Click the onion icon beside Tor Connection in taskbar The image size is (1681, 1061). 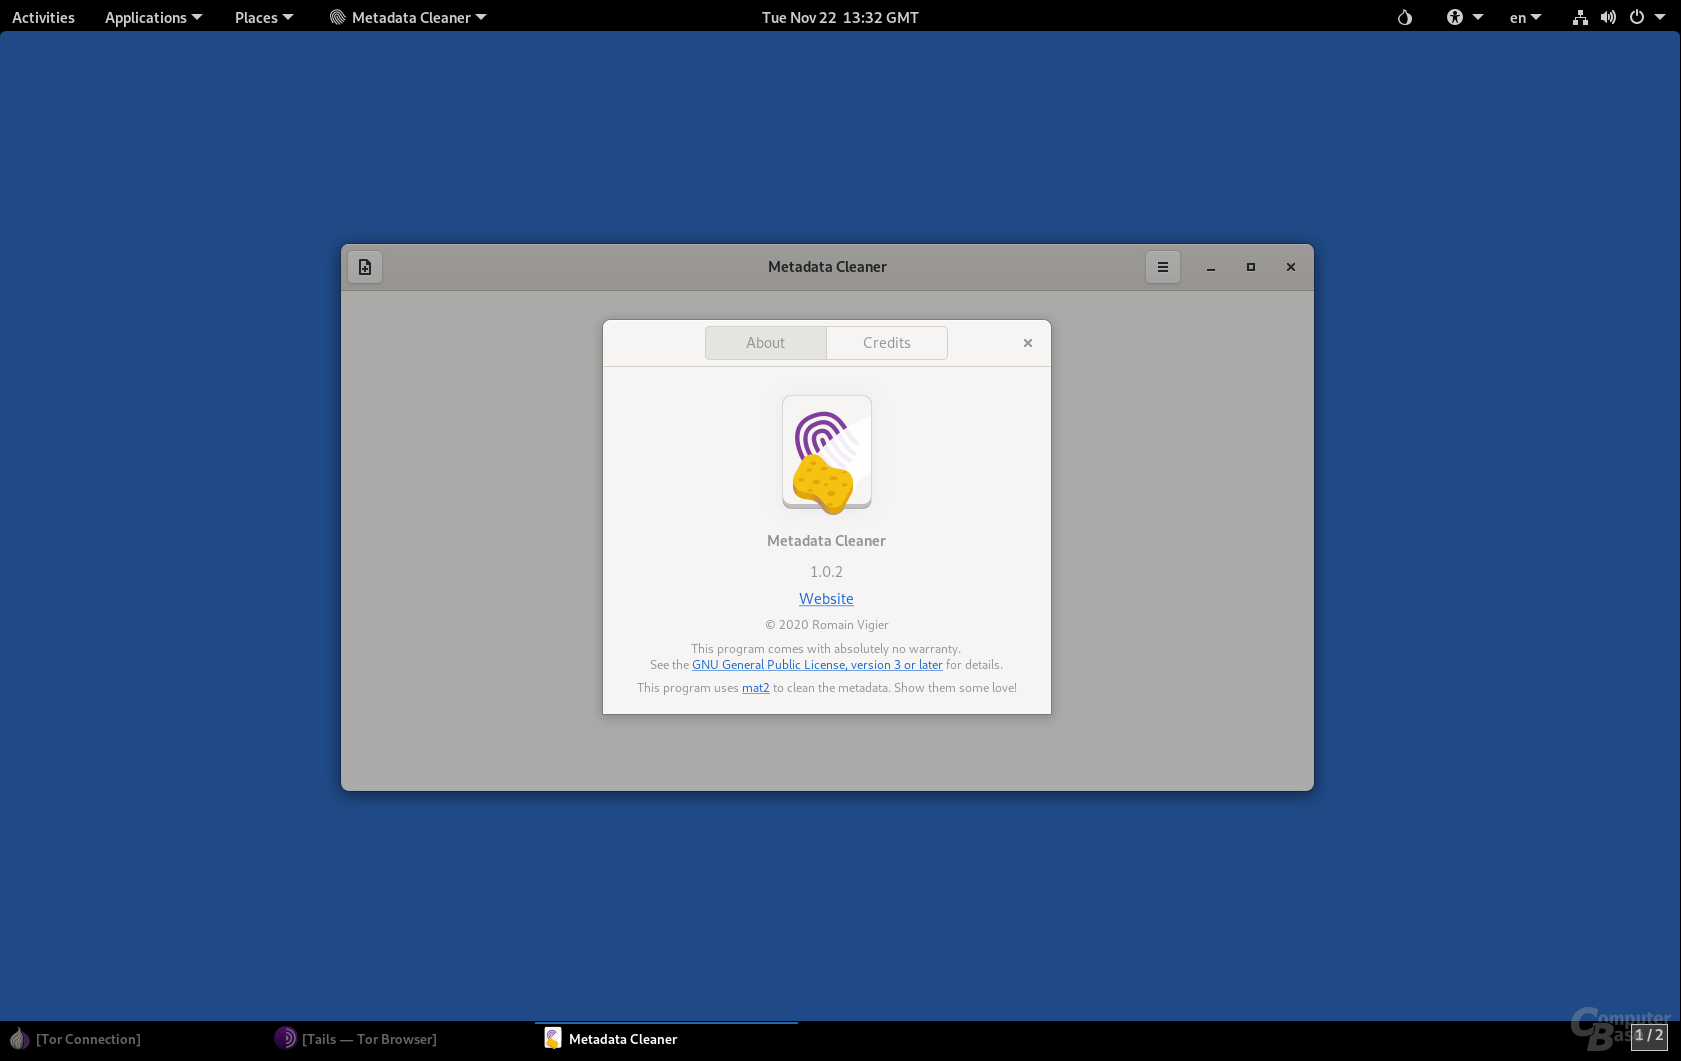click(19, 1039)
